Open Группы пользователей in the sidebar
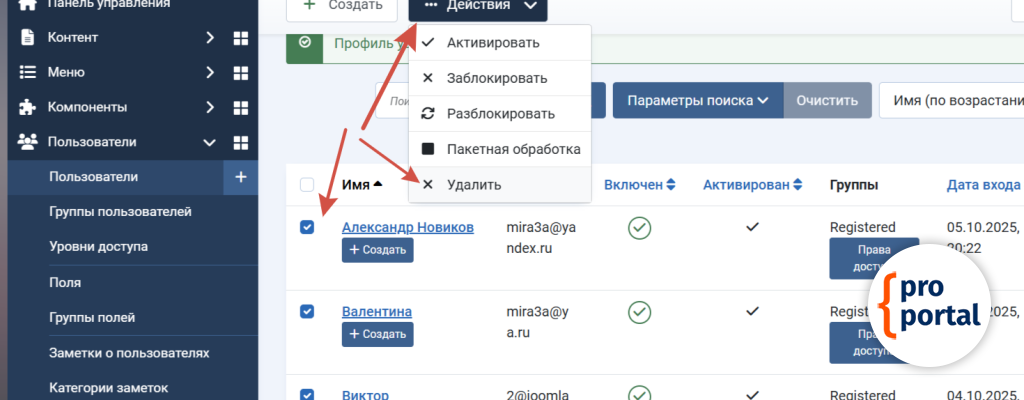 point(120,212)
